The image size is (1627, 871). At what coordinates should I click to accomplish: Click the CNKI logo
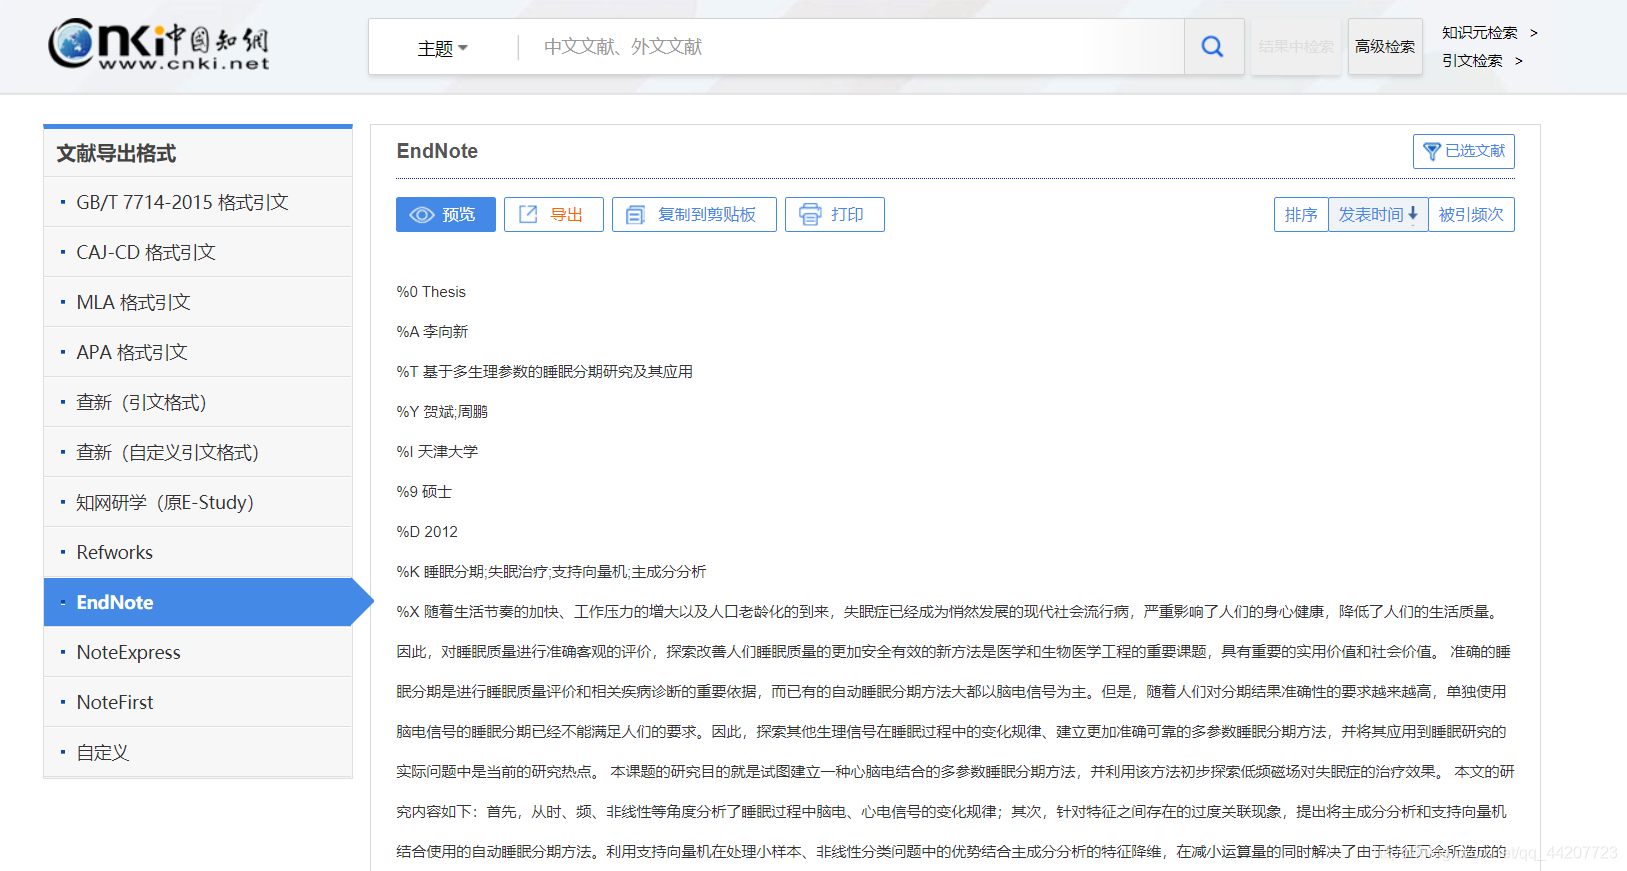point(159,45)
